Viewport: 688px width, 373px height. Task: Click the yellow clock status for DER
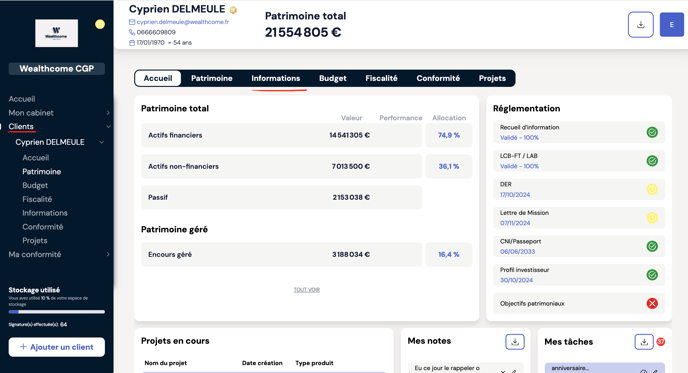(652, 189)
